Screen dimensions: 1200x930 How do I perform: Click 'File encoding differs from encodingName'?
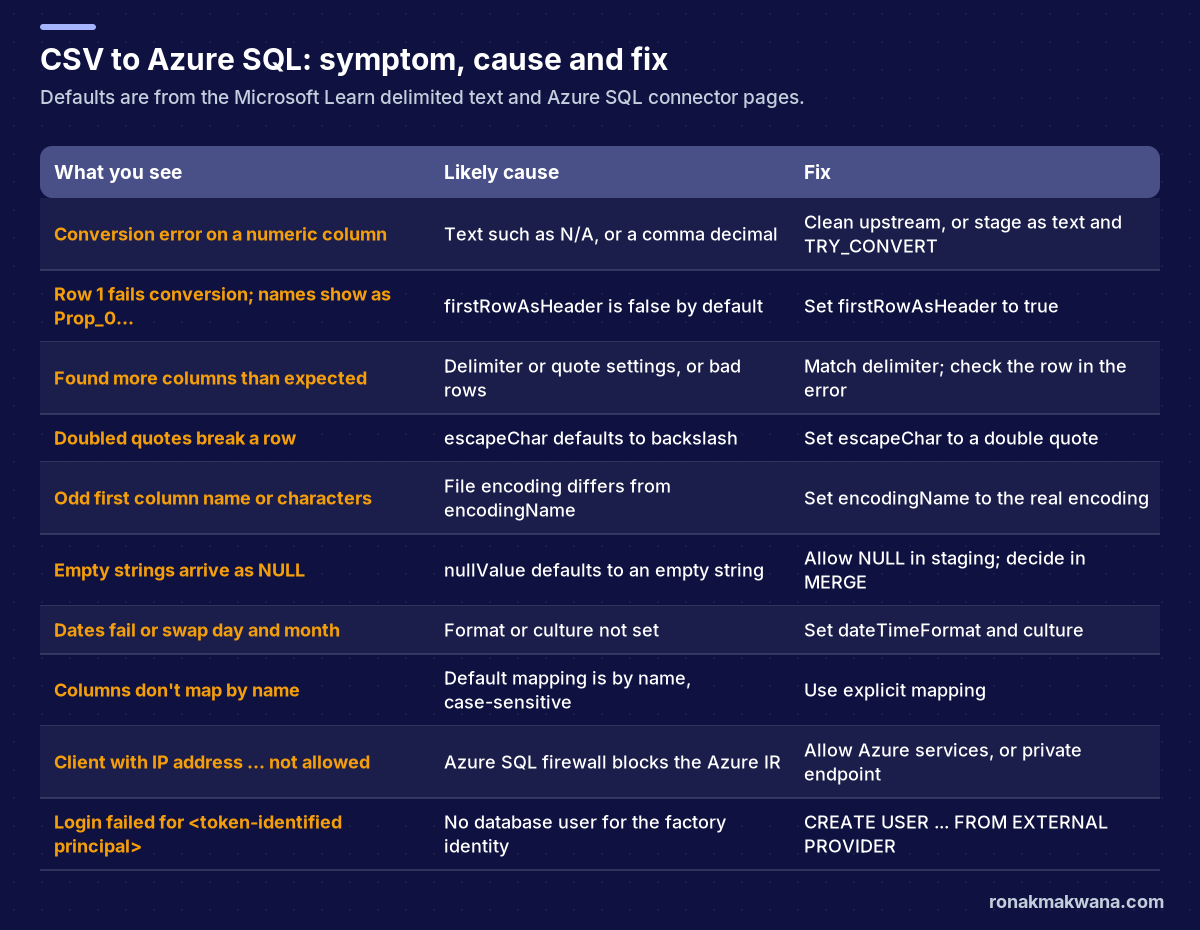point(557,498)
